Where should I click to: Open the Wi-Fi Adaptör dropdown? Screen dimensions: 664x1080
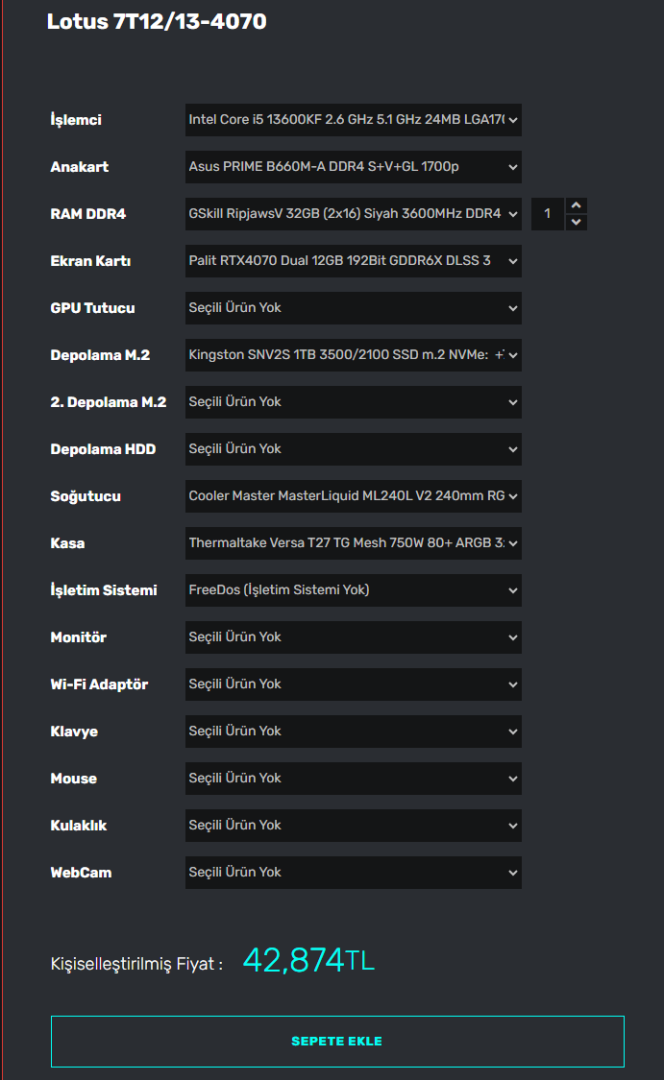(x=353, y=684)
